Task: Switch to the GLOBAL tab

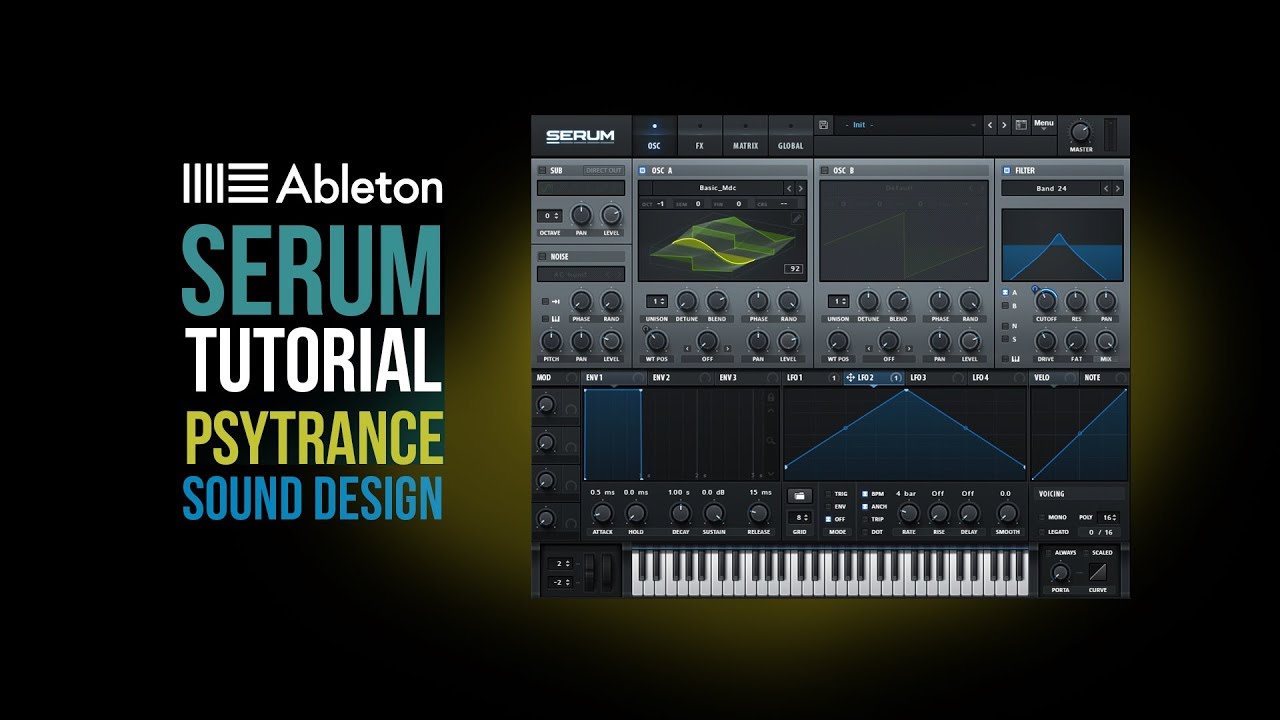Action: [x=791, y=136]
